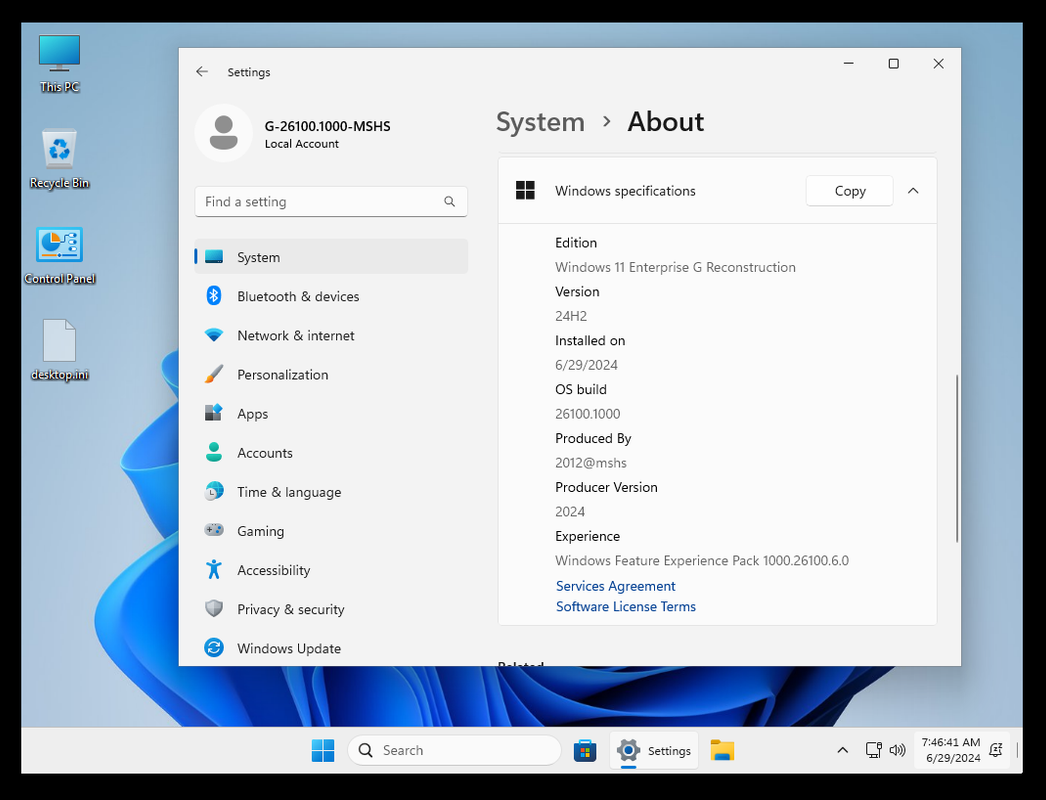Image resolution: width=1046 pixels, height=800 pixels.
Task: Click the magnifier icon in Find a setting
Action: coord(450,202)
